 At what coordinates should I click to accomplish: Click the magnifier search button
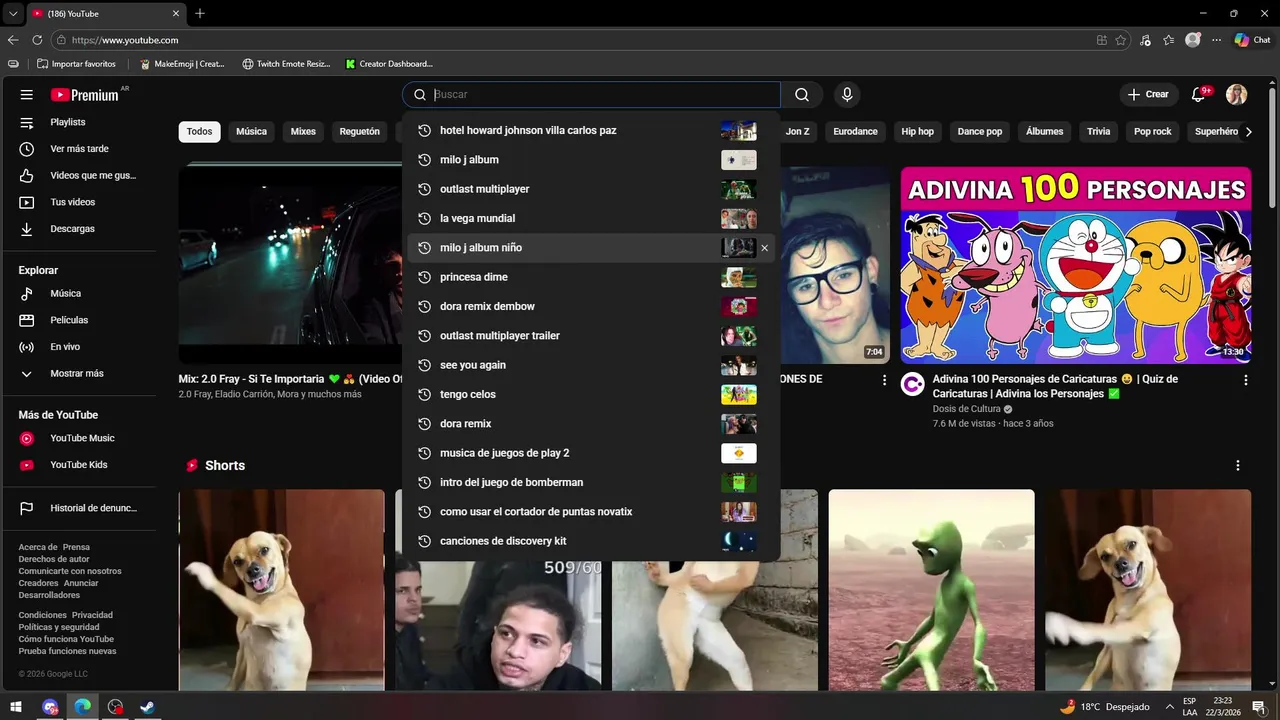click(802, 95)
